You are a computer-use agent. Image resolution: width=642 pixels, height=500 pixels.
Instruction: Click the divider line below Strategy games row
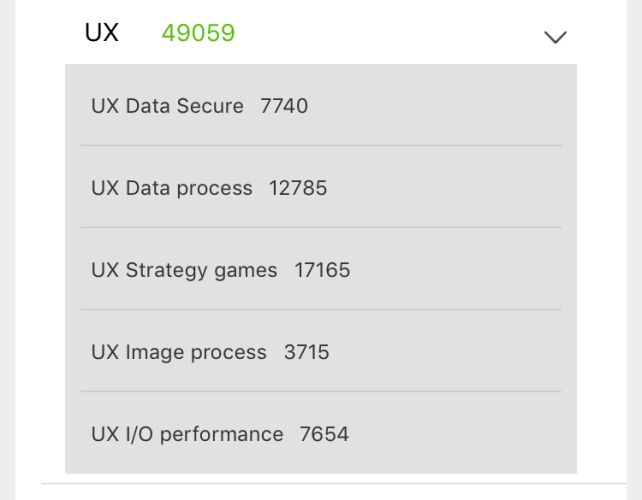pyautogui.click(x=320, y=309)
